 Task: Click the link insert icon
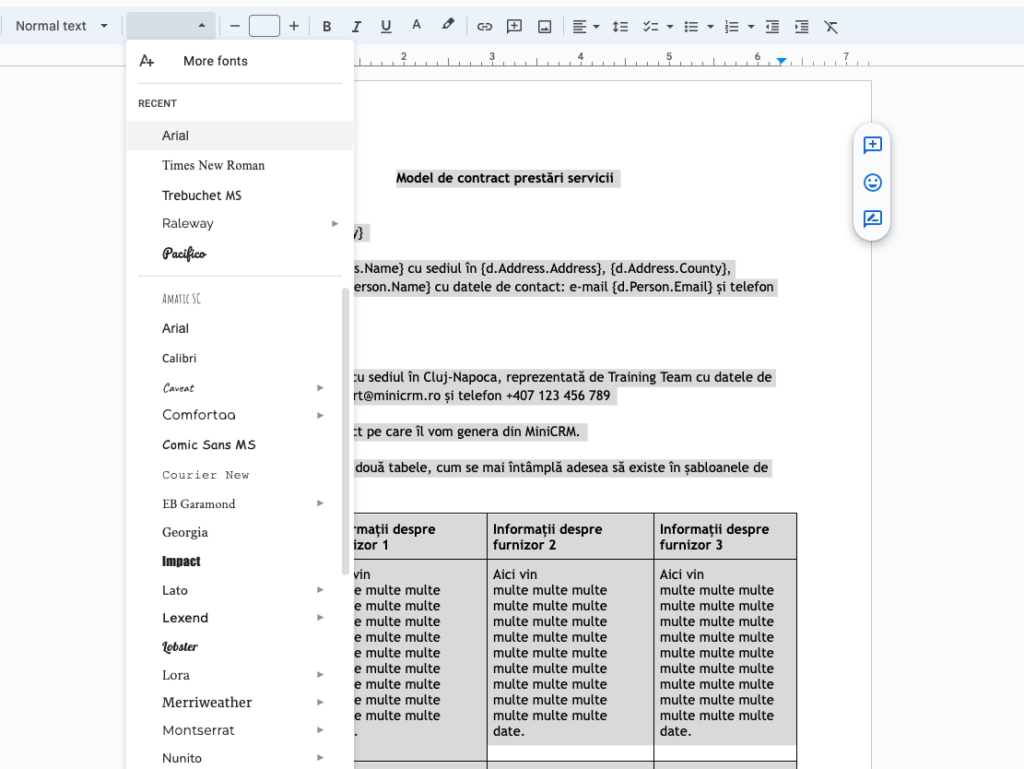click(x=484, y=27)
